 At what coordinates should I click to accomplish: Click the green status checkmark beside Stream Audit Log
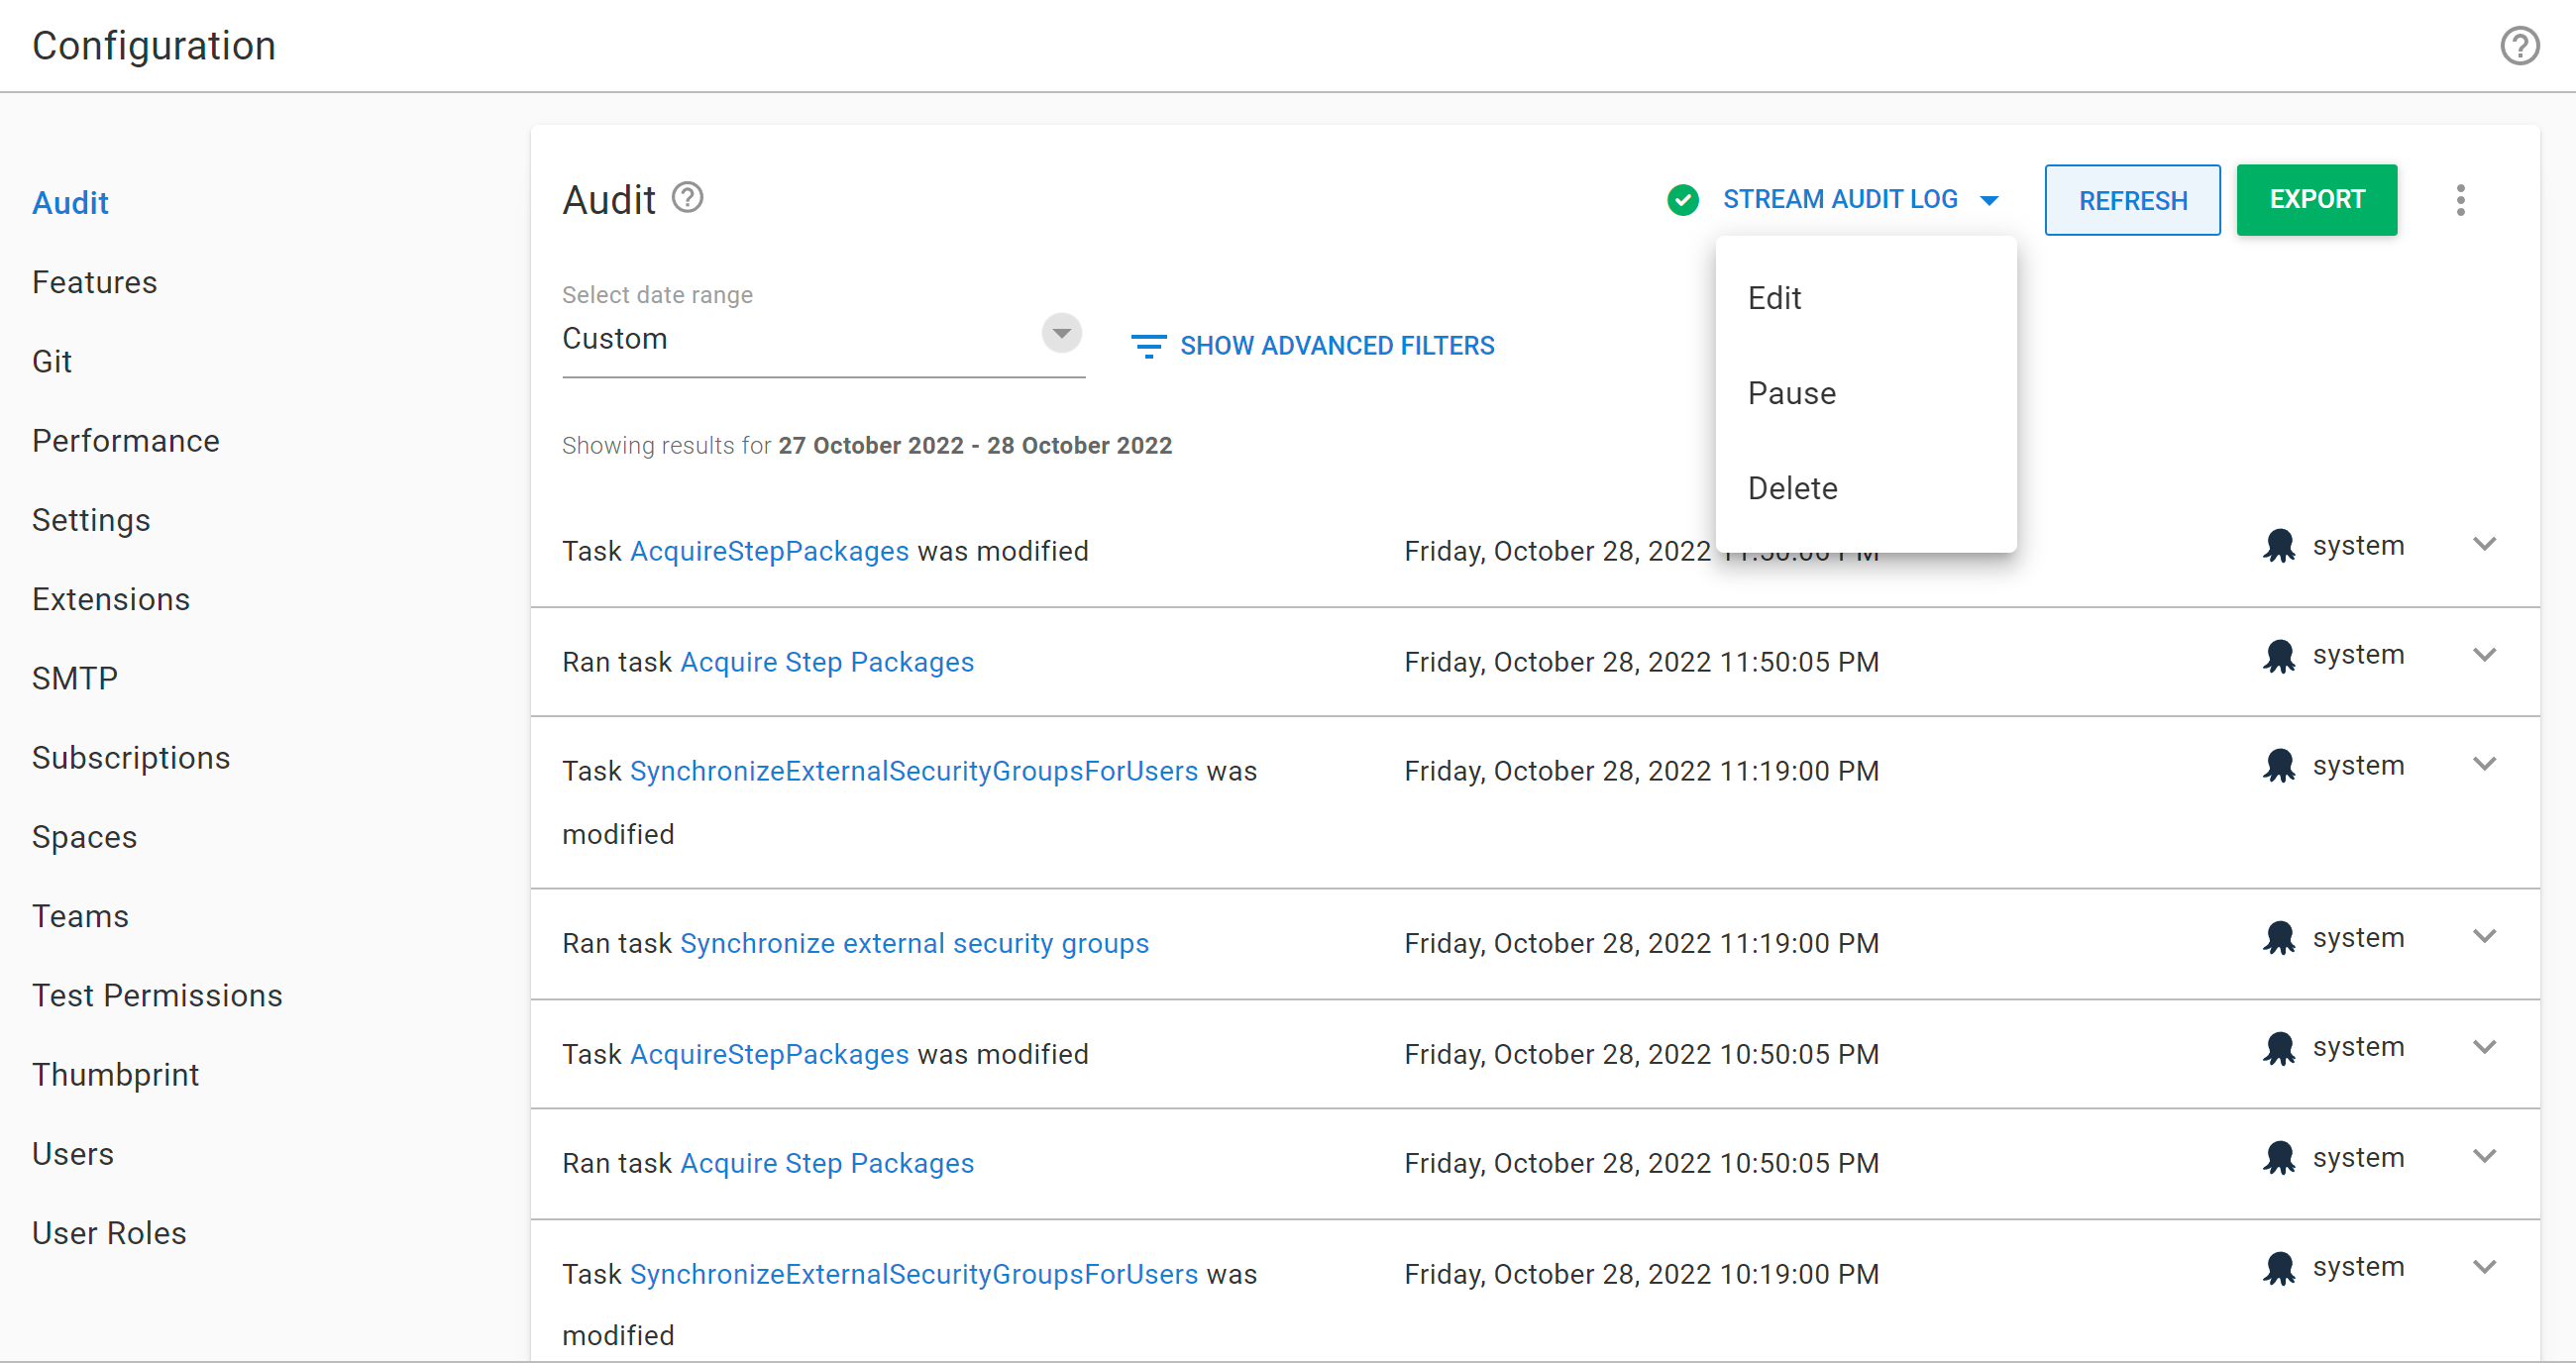1683,199
